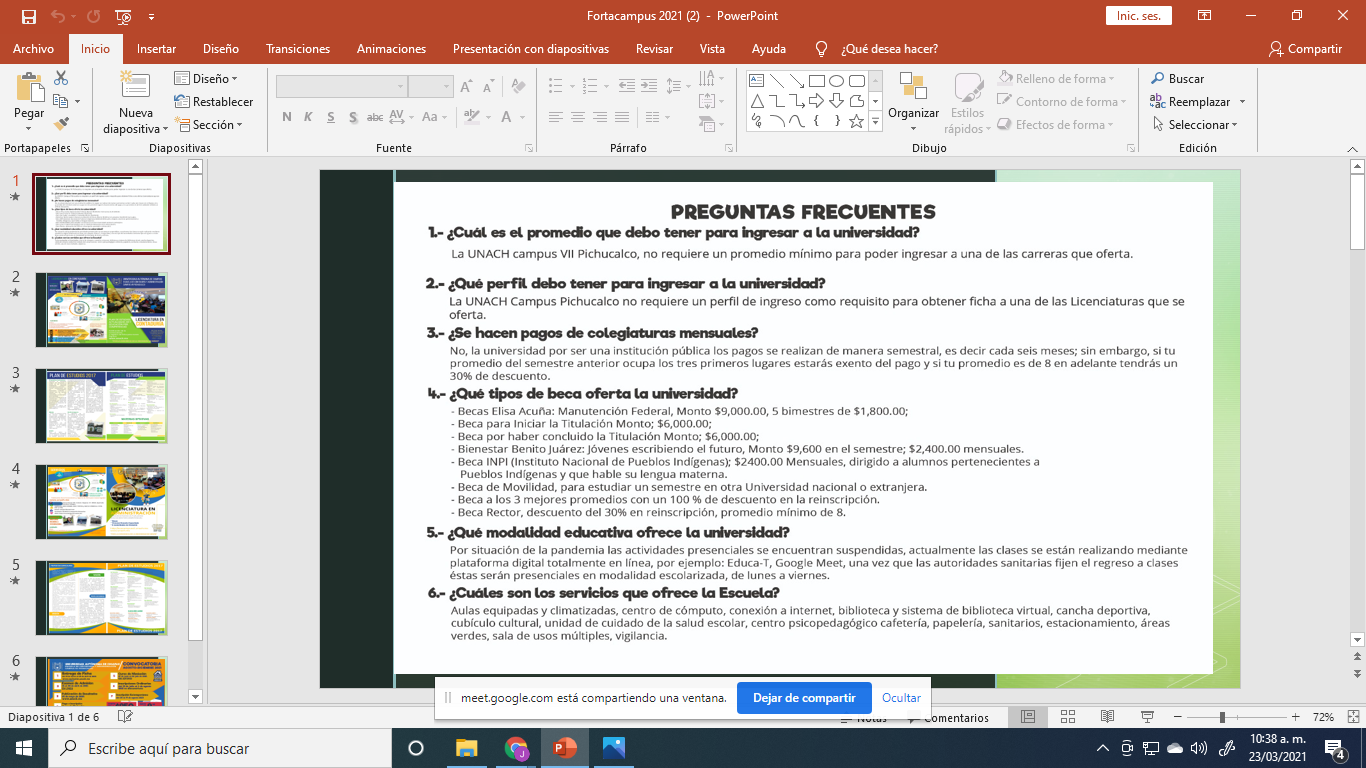The height and width of the screenshot is (768, 1366).
Task: Select the down block arrow shape
Action: (x=837, y=101)
